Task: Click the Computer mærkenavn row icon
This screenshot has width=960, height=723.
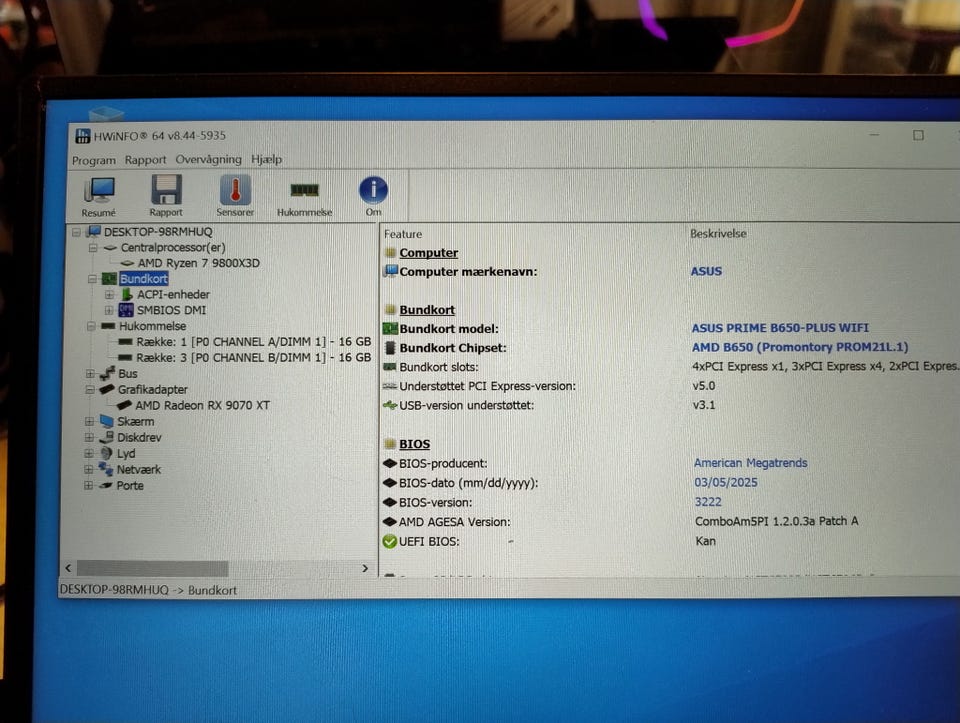Action: [390, 271]
